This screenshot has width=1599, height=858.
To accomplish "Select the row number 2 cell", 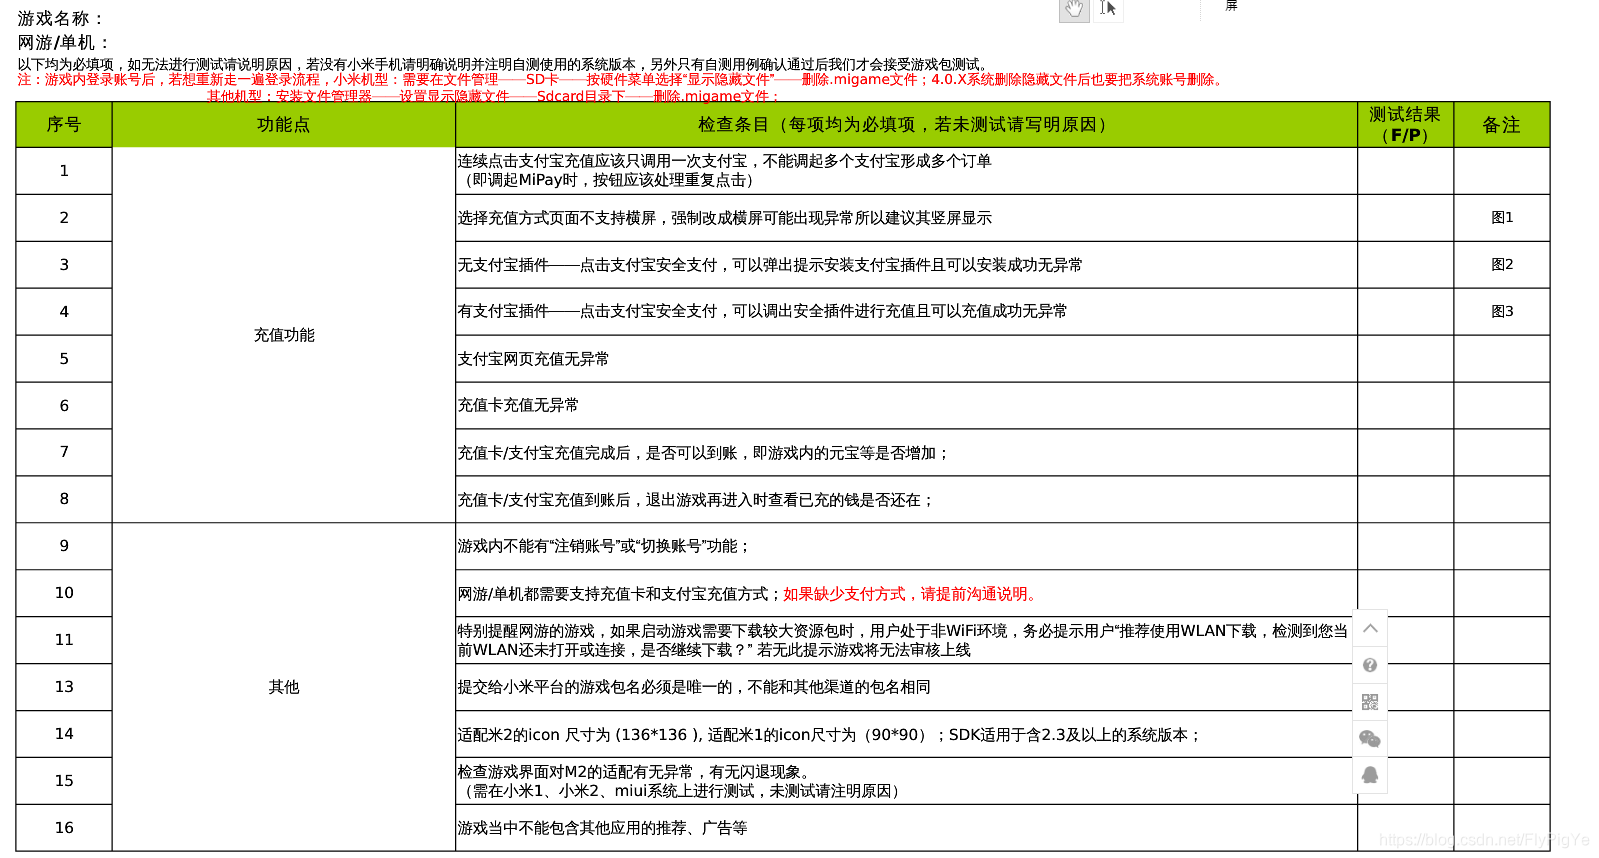I will [x=64, y=218].
